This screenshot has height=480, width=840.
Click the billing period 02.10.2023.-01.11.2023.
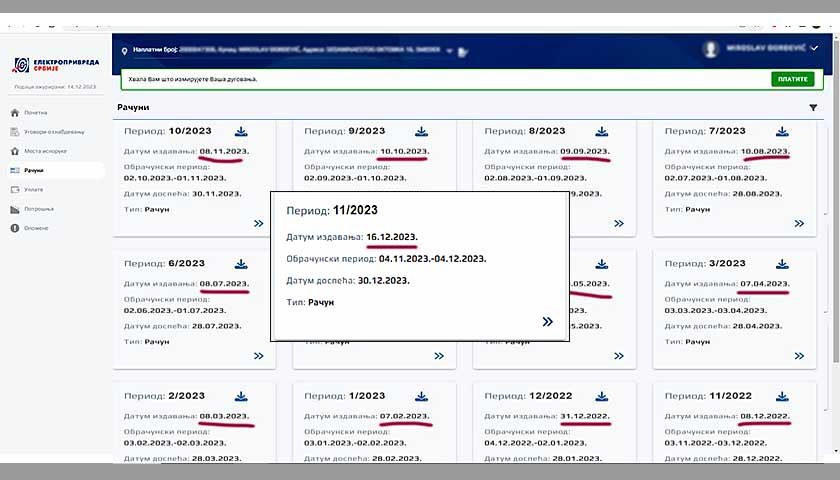pos(175,178)
